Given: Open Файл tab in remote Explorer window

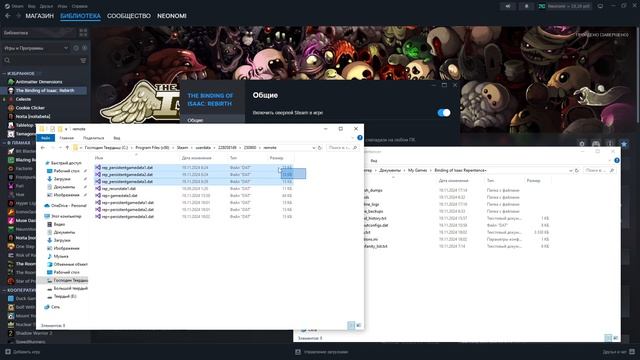Looking at the screenshot, I should (x=46, y=138).
